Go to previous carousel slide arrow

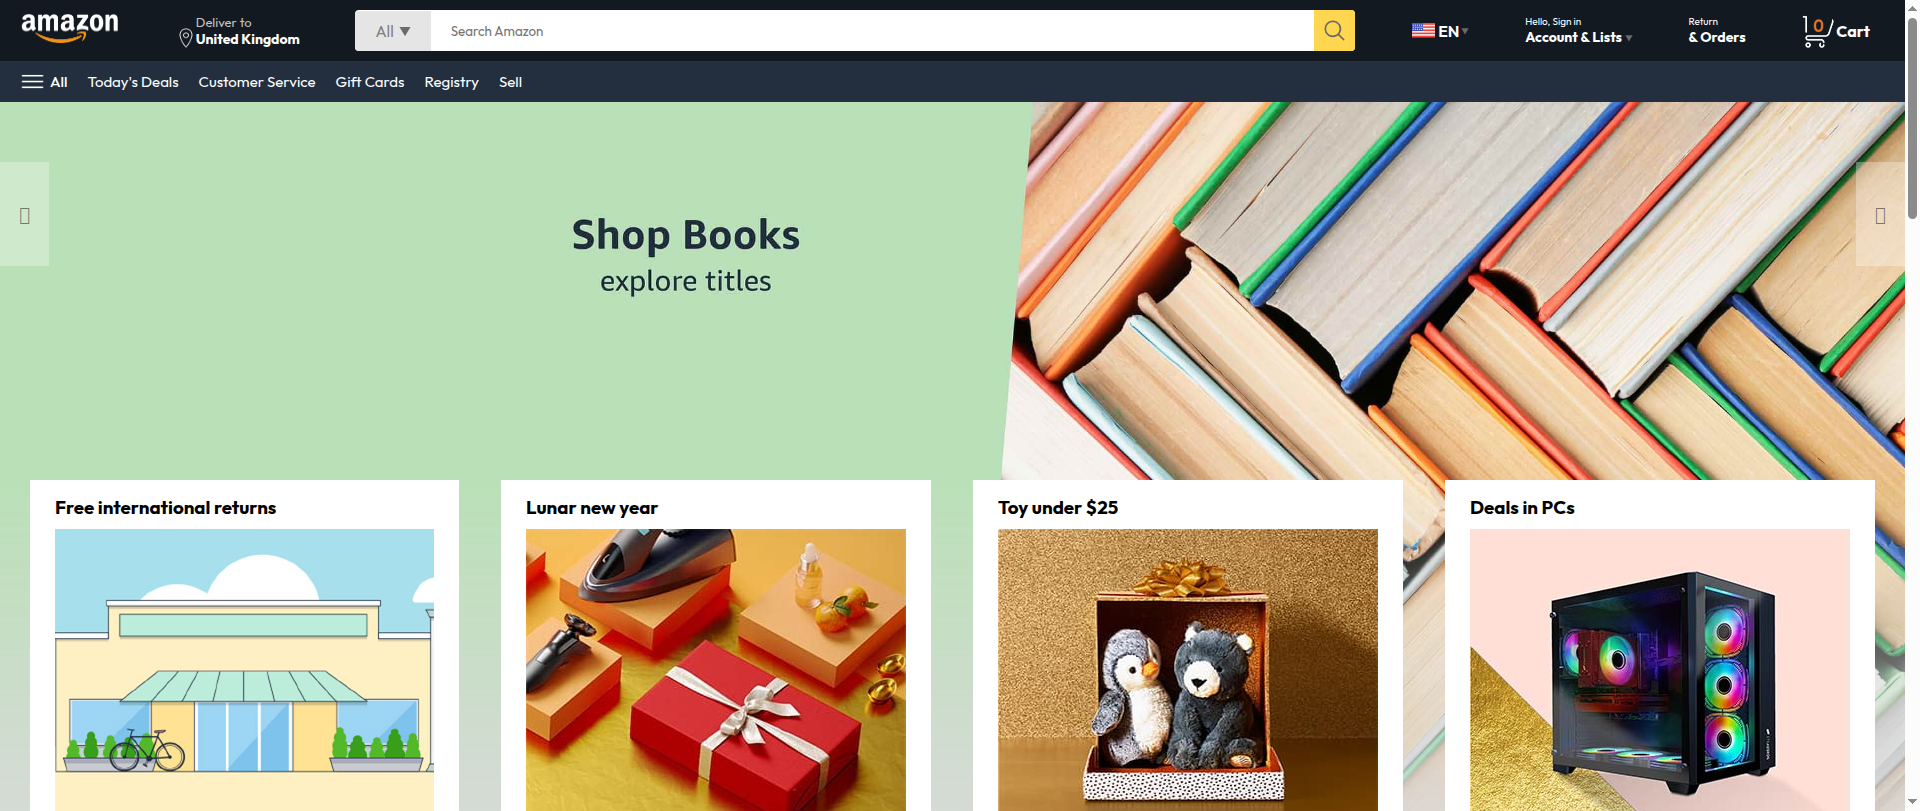click(24, 215)
